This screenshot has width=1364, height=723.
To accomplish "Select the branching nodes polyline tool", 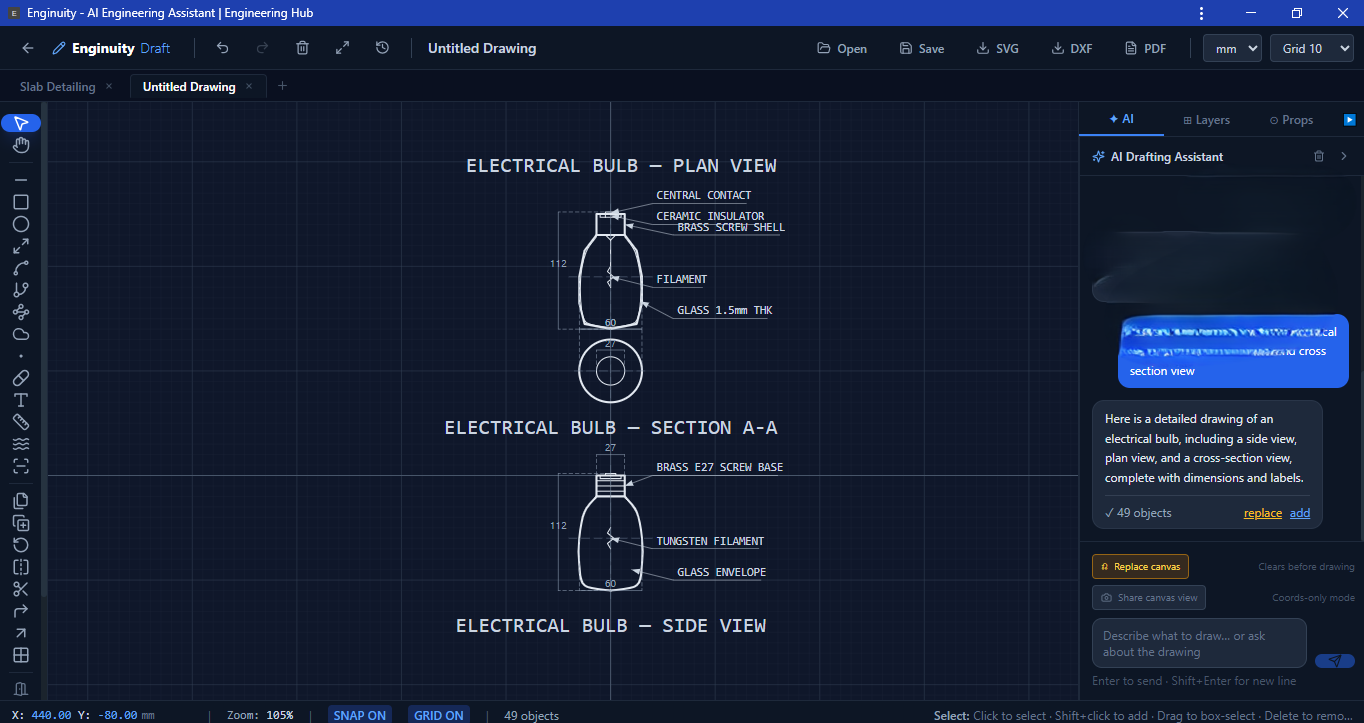I will (x=21, y=290).
